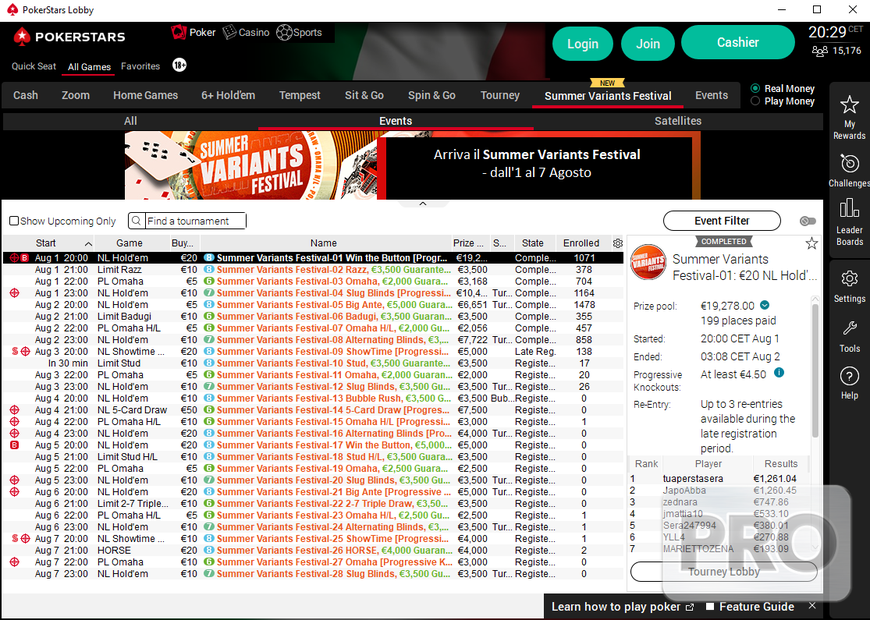Viewport: 870px width, 620px height.
Task: Select Real Money radio button
Action: click(755, 88)
